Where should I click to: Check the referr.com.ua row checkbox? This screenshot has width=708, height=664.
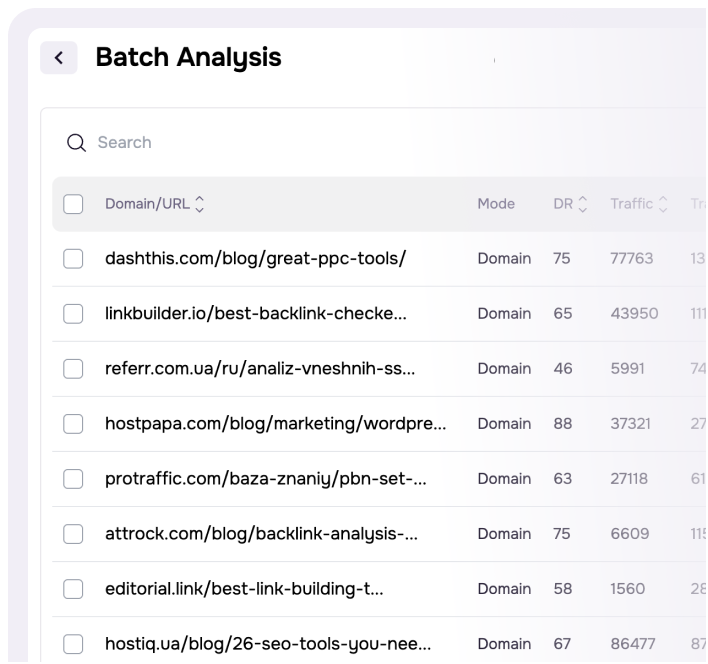coord(73,369)
